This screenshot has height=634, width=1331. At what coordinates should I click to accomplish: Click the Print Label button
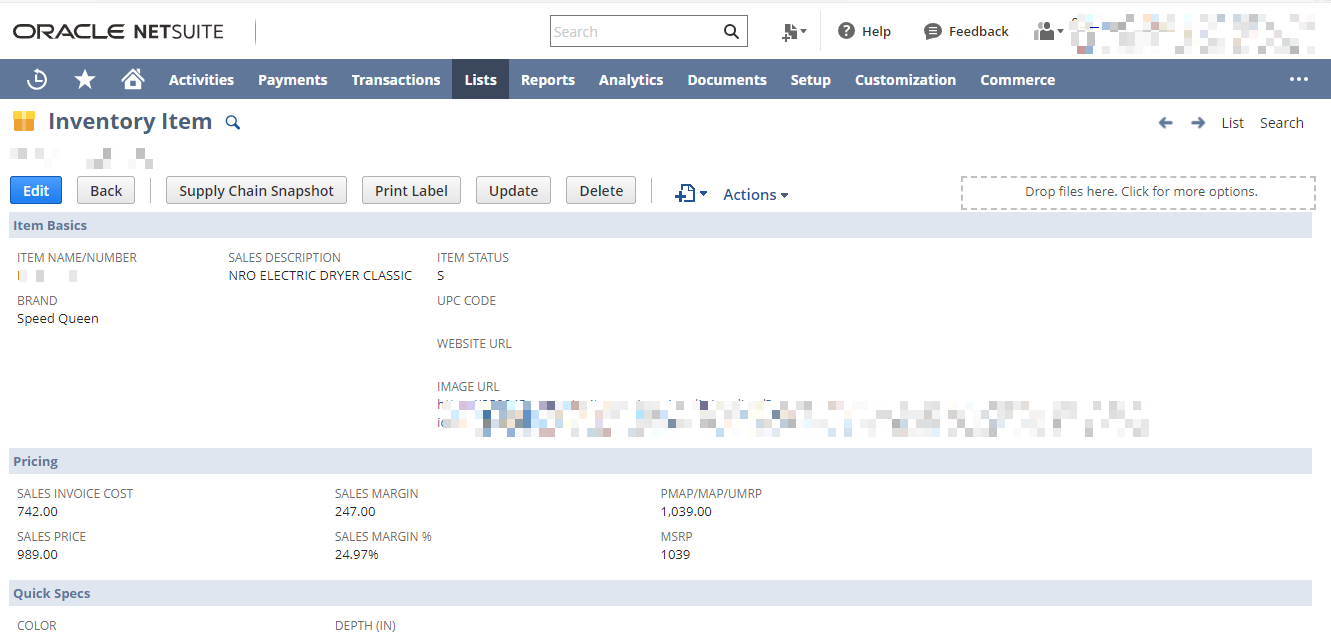click(411, 190)
